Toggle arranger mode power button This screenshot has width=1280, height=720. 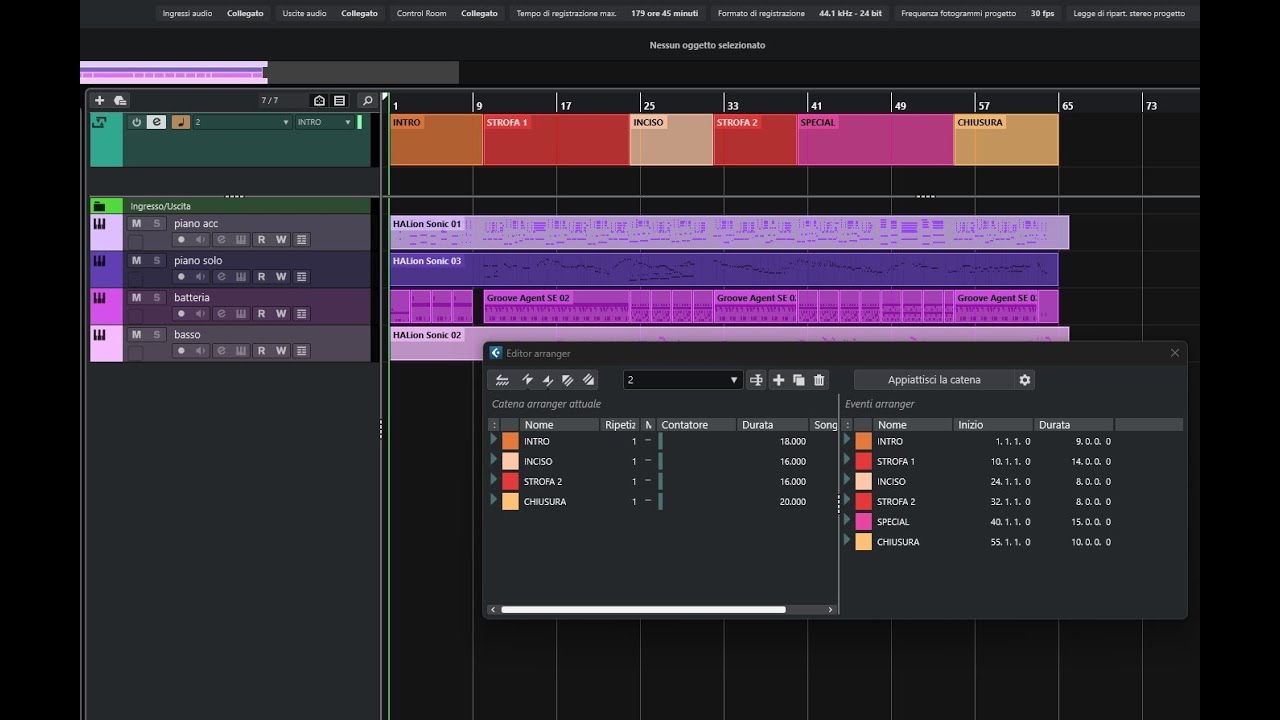pos(136,122)
